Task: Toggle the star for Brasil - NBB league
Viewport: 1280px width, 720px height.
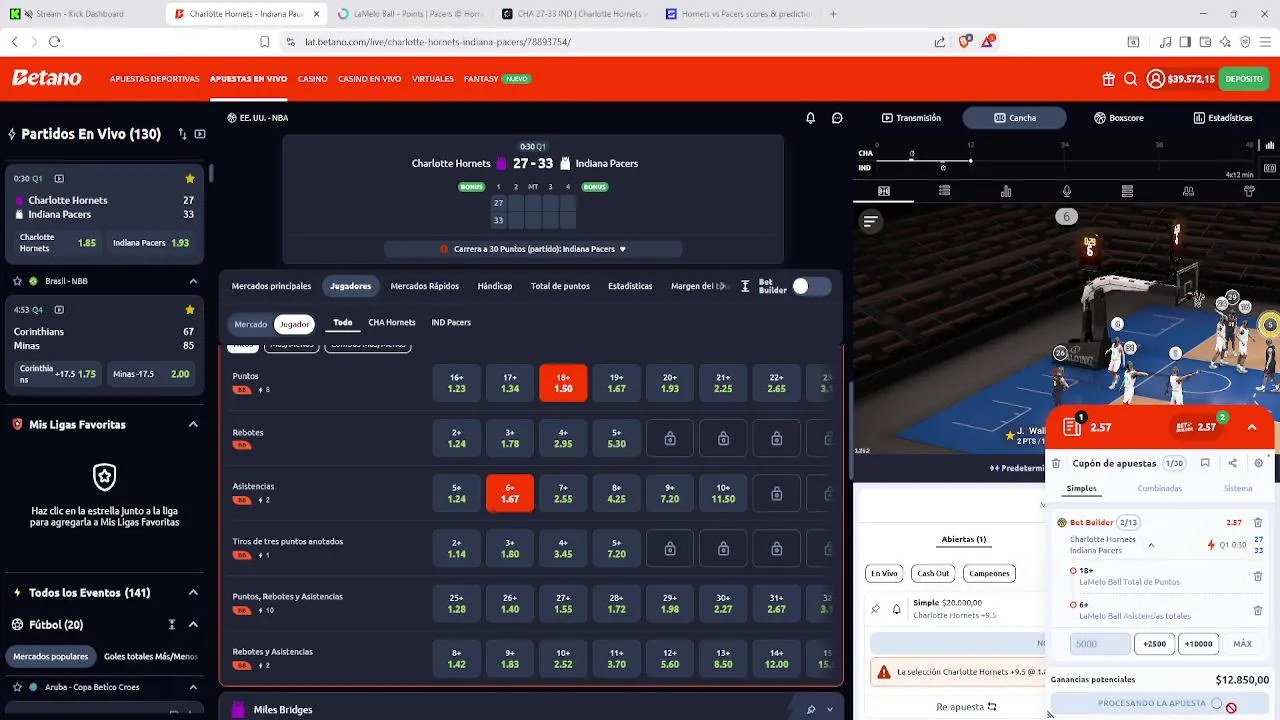Action: click(17, 281)
